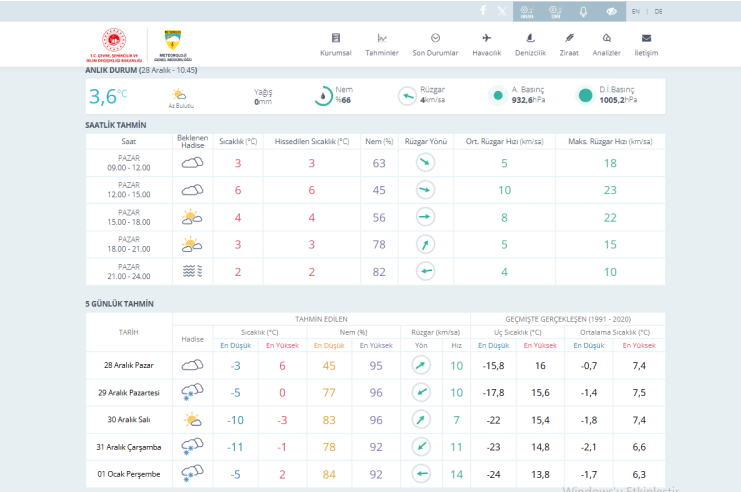
Task: Go to the İletişim contact page
Action: [646, 44]
